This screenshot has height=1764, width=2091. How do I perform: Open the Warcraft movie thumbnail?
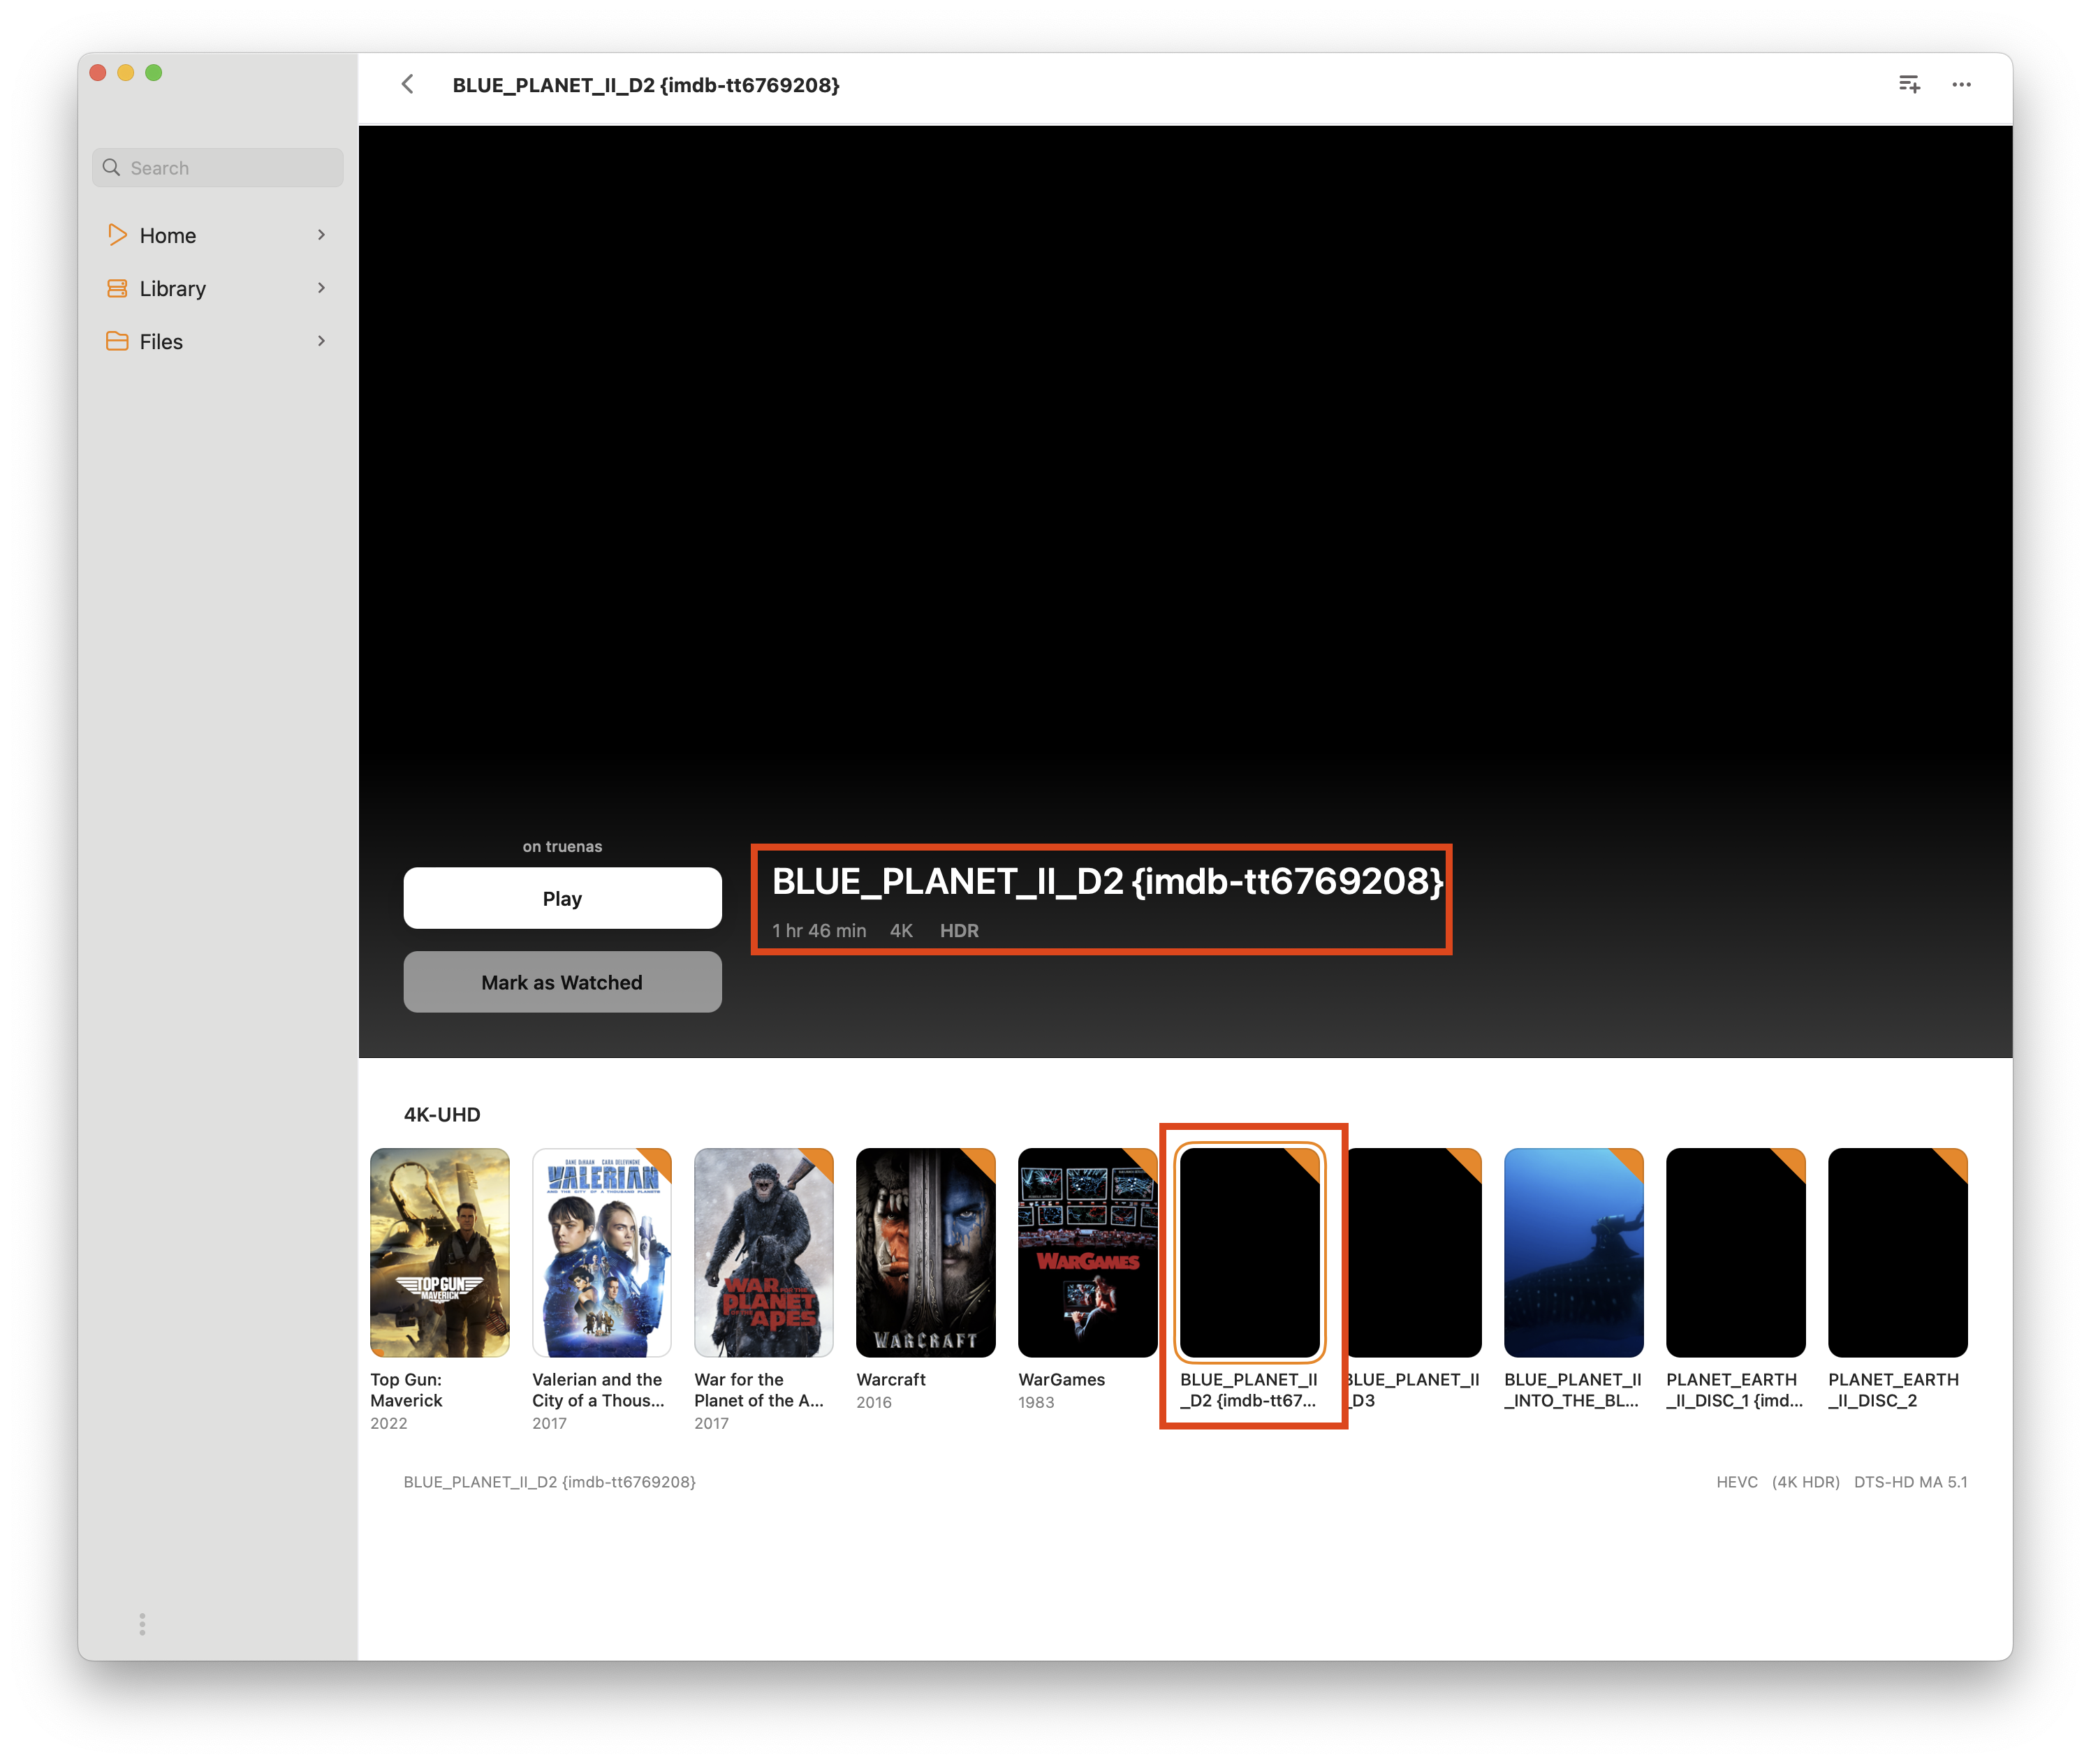point(925,1252)
